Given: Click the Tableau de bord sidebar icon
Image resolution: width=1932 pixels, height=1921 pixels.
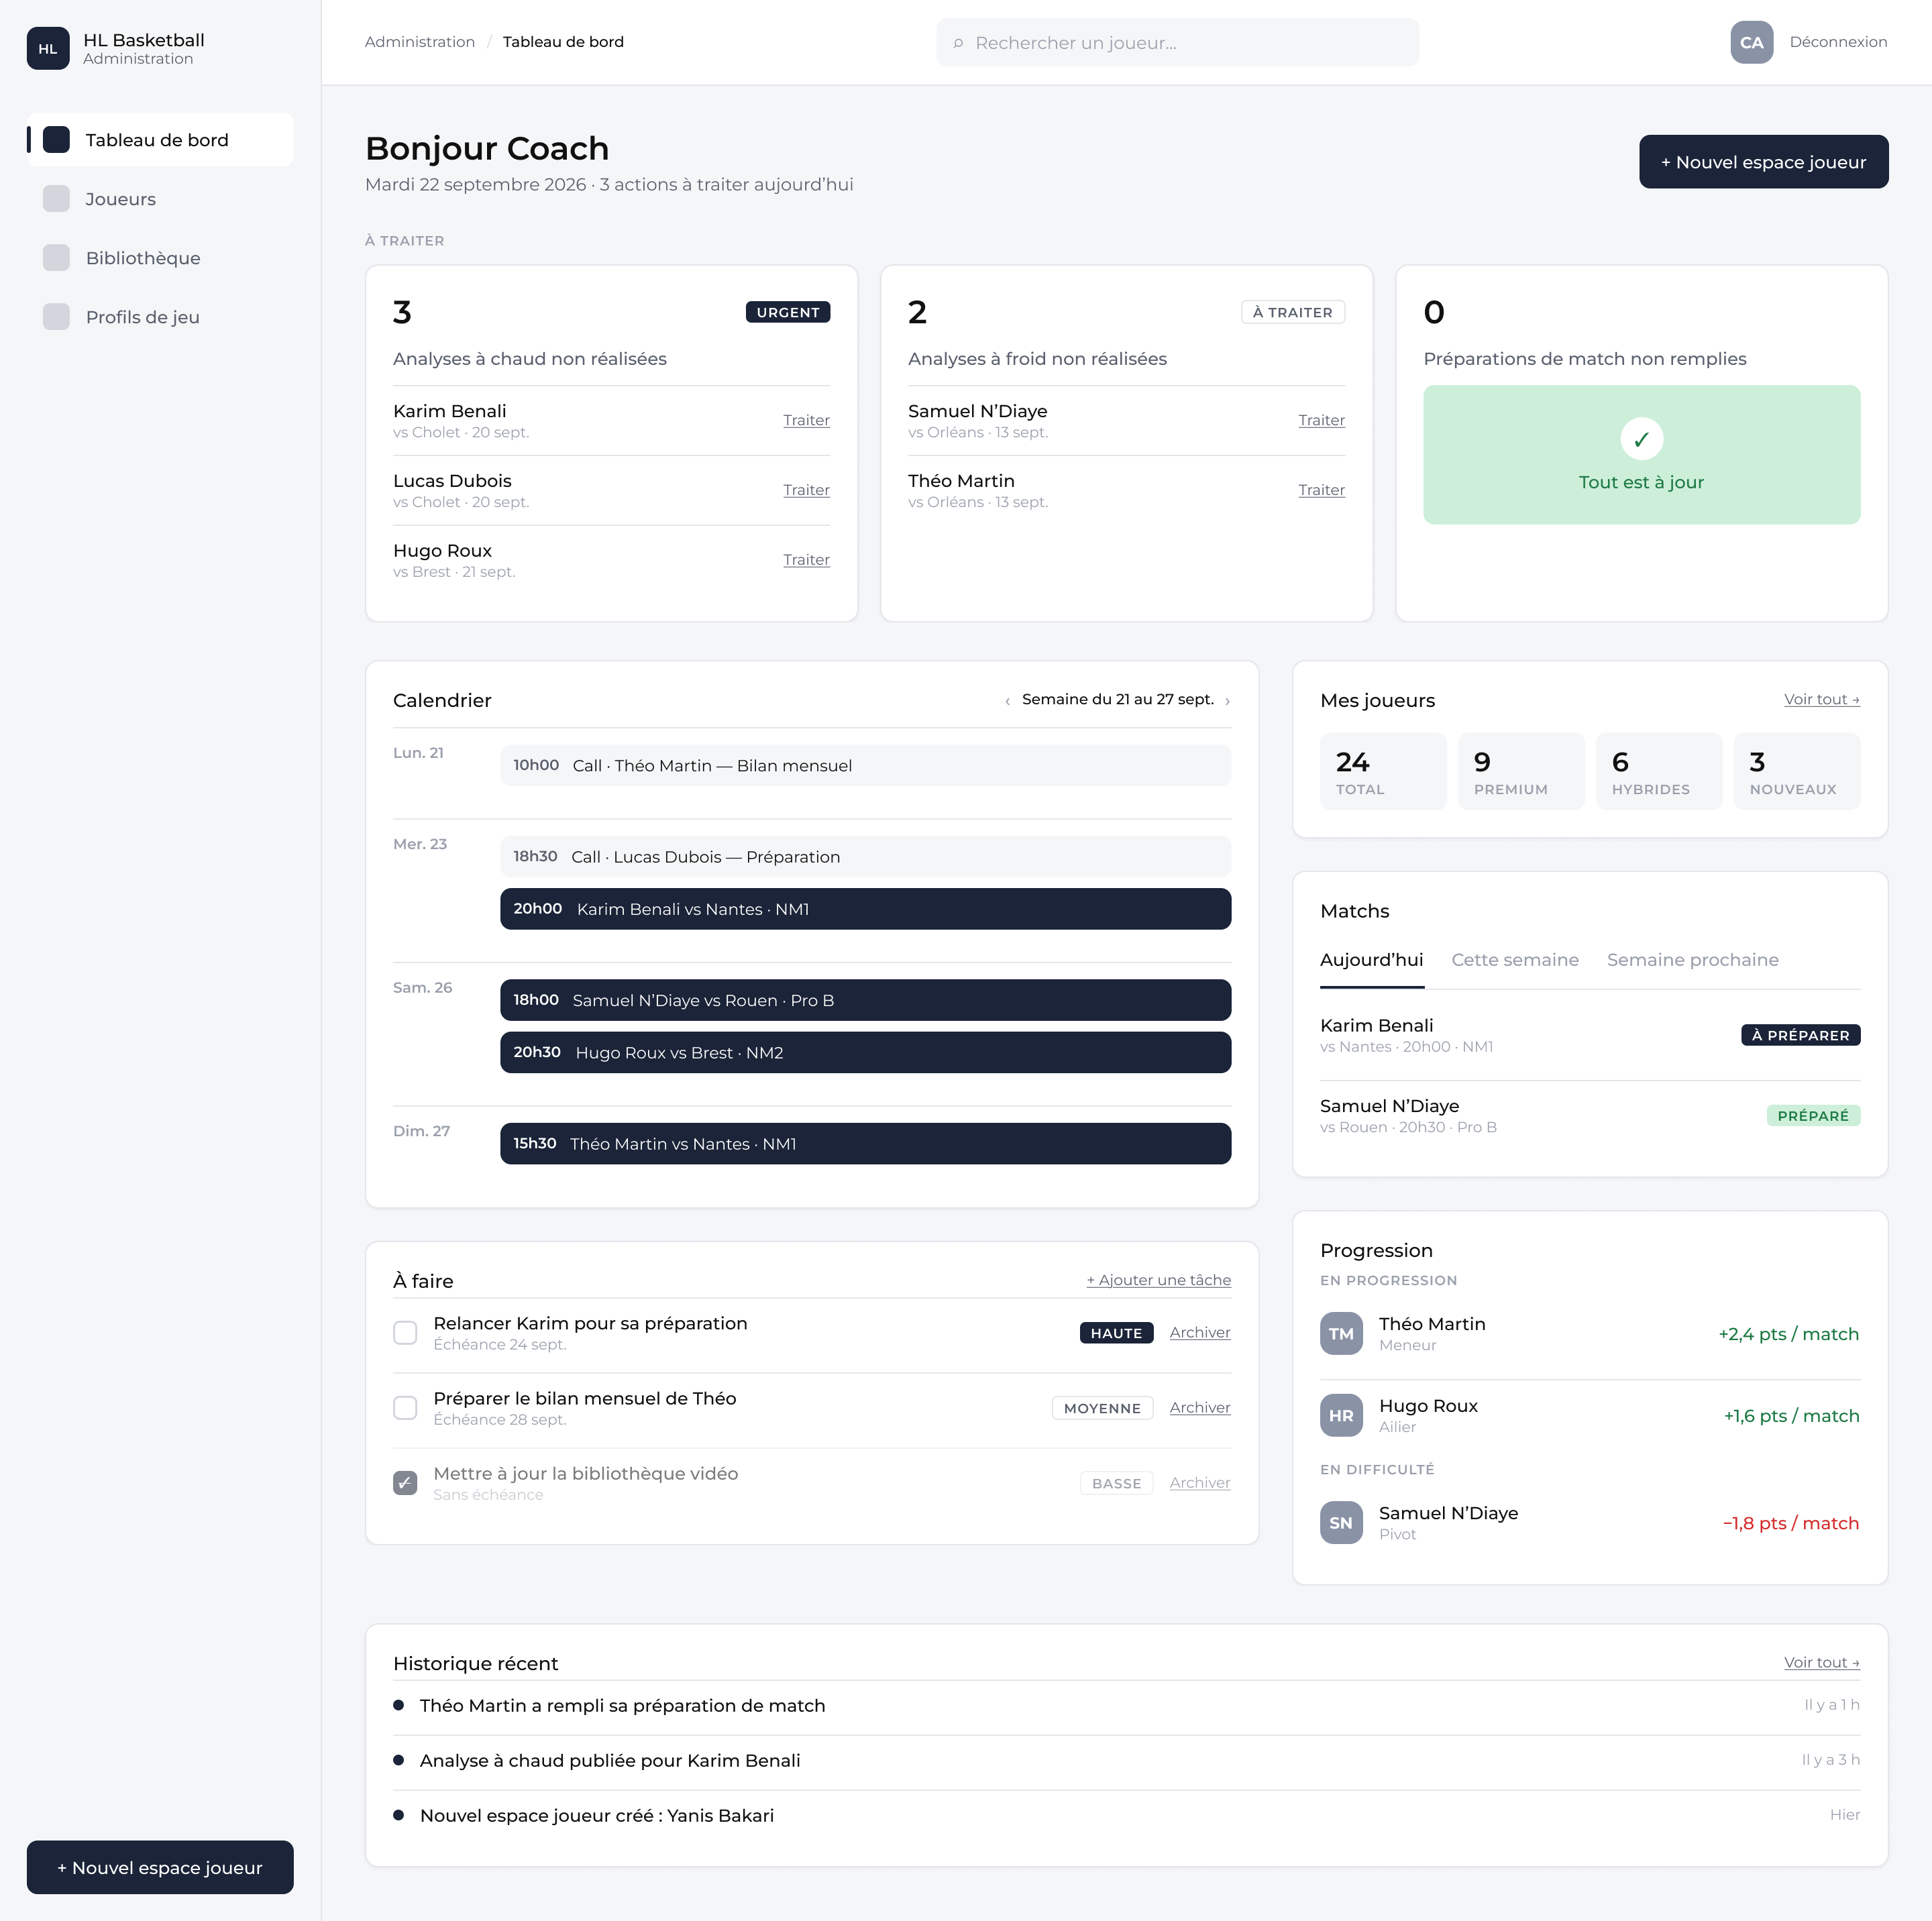Looking at the screenshot, I should click(x=57, y=140).
